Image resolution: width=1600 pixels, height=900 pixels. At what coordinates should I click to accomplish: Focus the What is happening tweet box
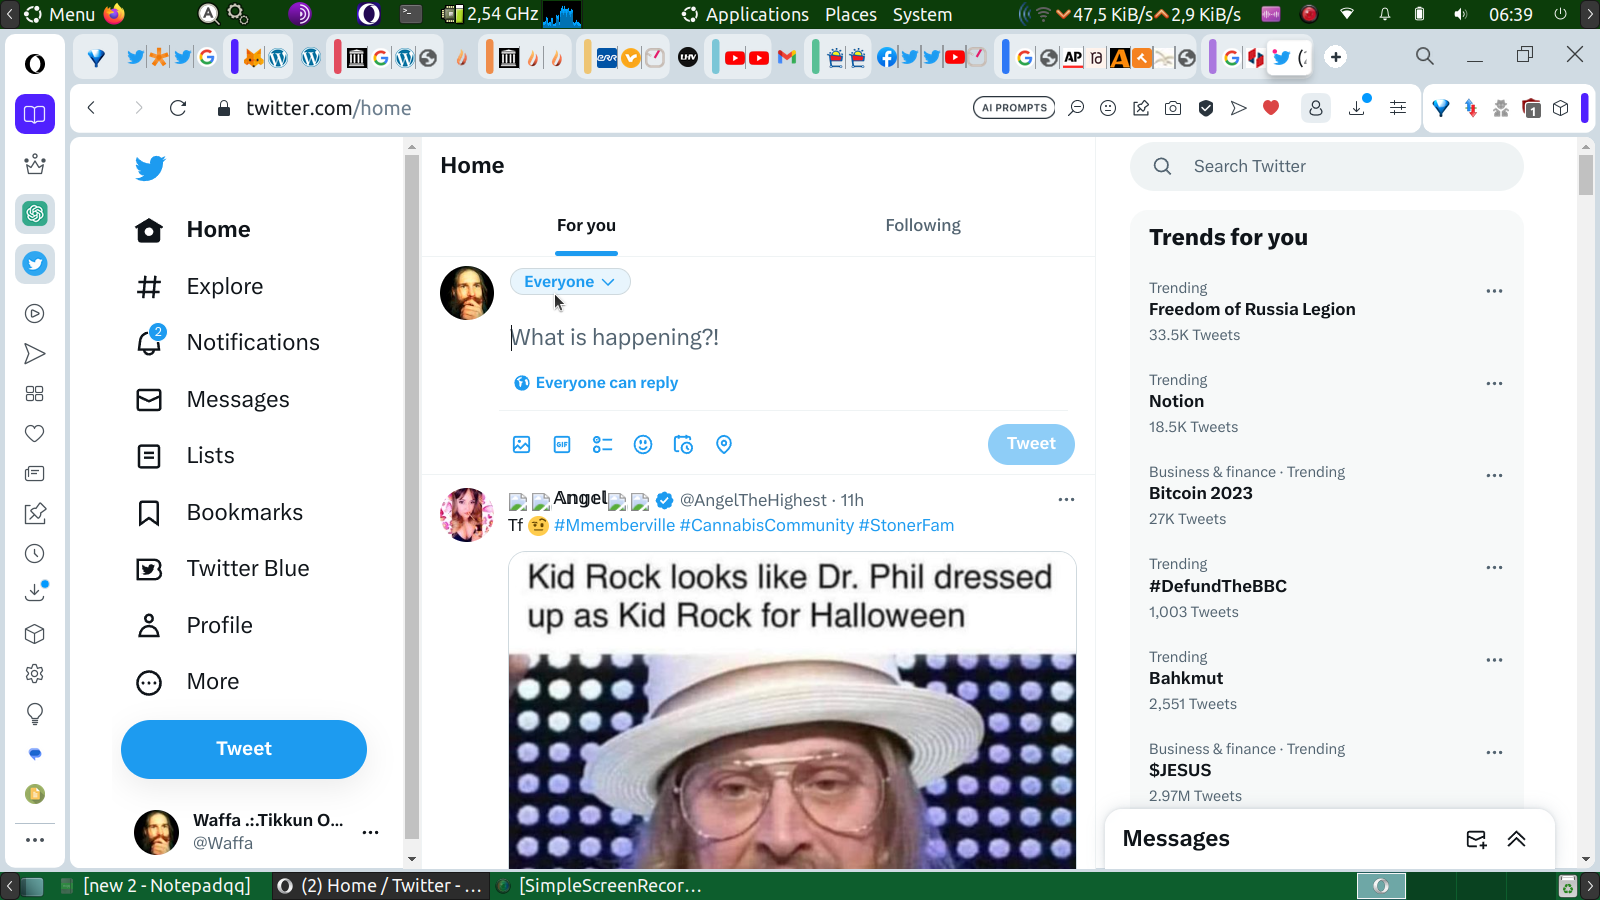[x=790, y=338]
